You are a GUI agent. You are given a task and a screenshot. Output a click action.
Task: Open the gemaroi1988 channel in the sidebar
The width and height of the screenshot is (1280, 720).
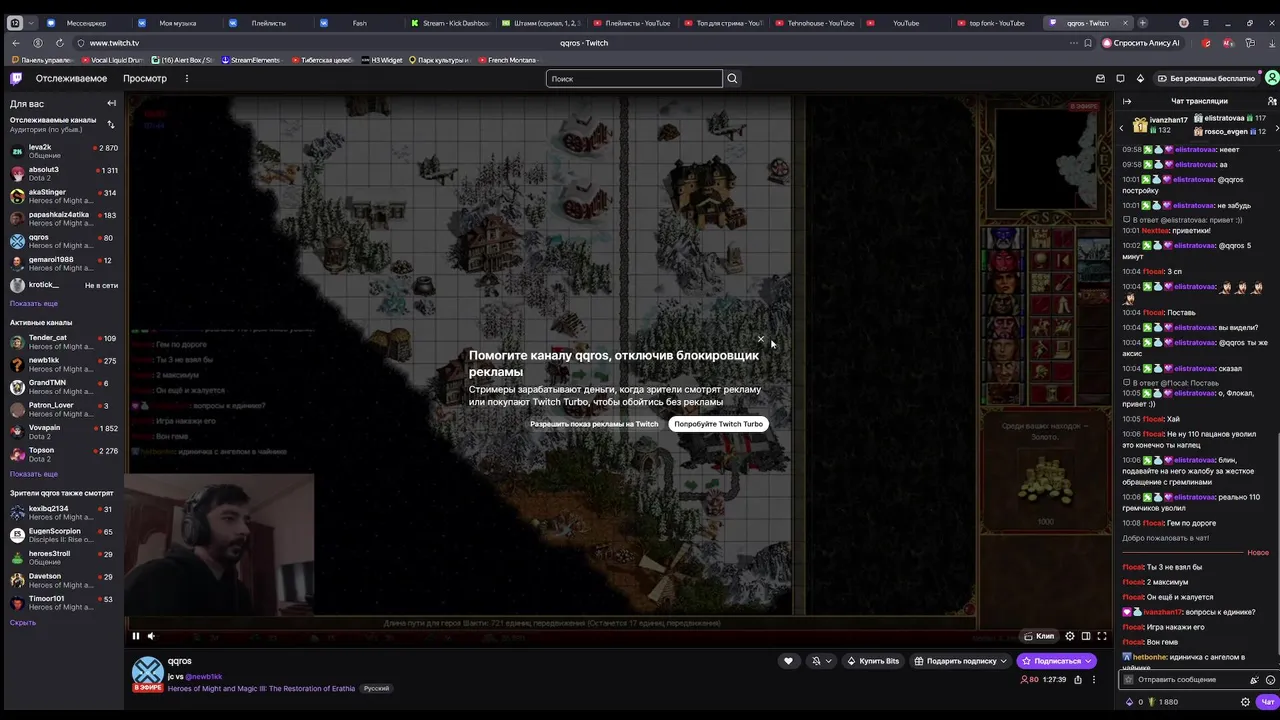click(x=63, y=264)
